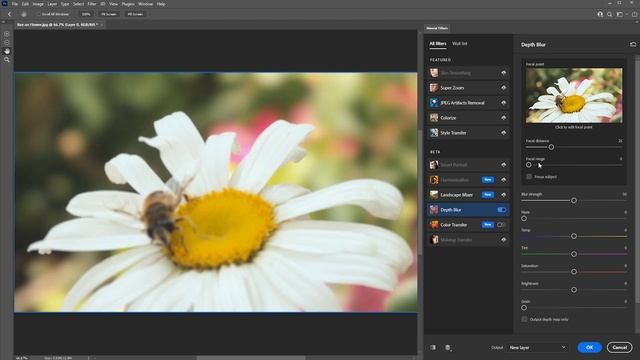Click the Focal distance slider handle
The width and height of the screenshot is (640, 360).
[551, 147]
